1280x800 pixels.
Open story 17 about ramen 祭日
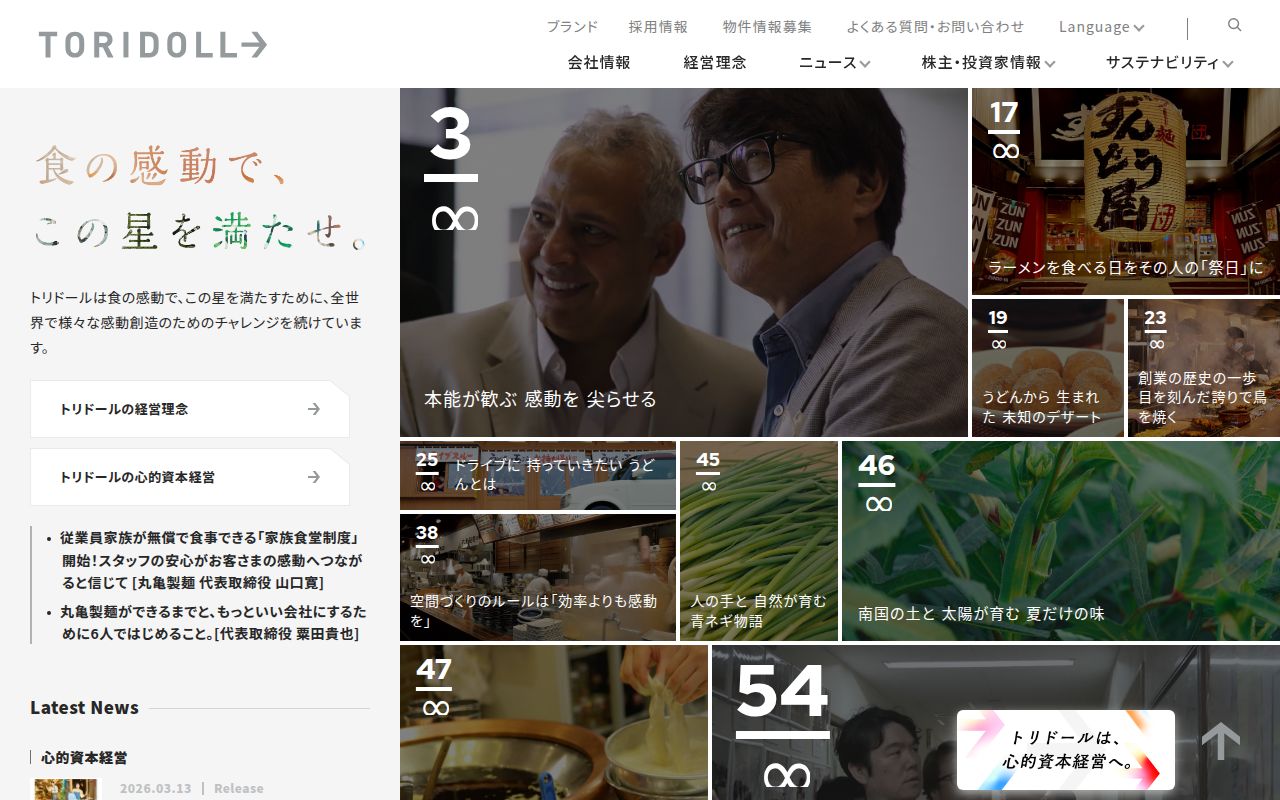pyautogui.click(x=1126, y=191)
